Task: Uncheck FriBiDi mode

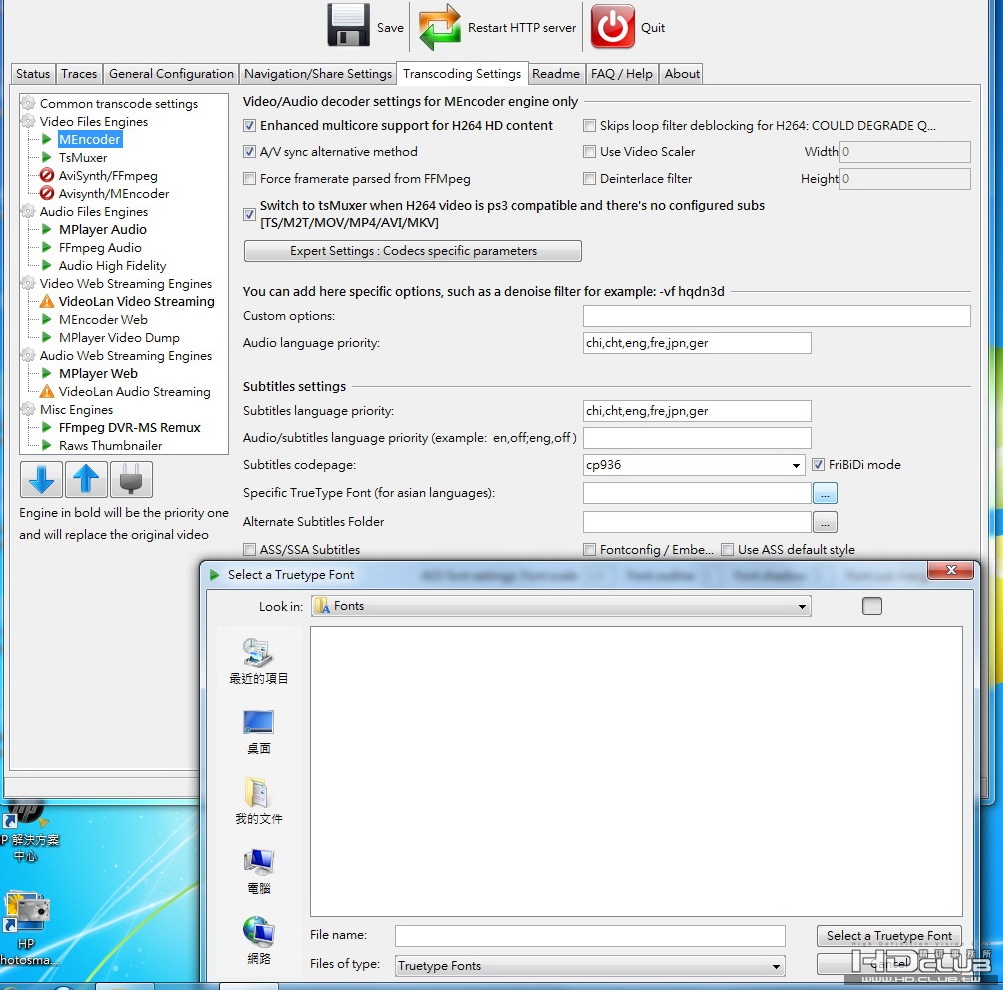Action: click(x=818, y=464)
